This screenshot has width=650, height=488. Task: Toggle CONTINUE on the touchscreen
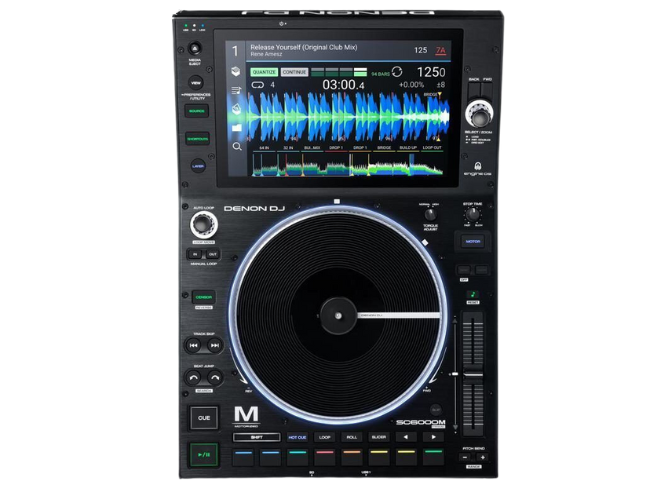(294, 72)
